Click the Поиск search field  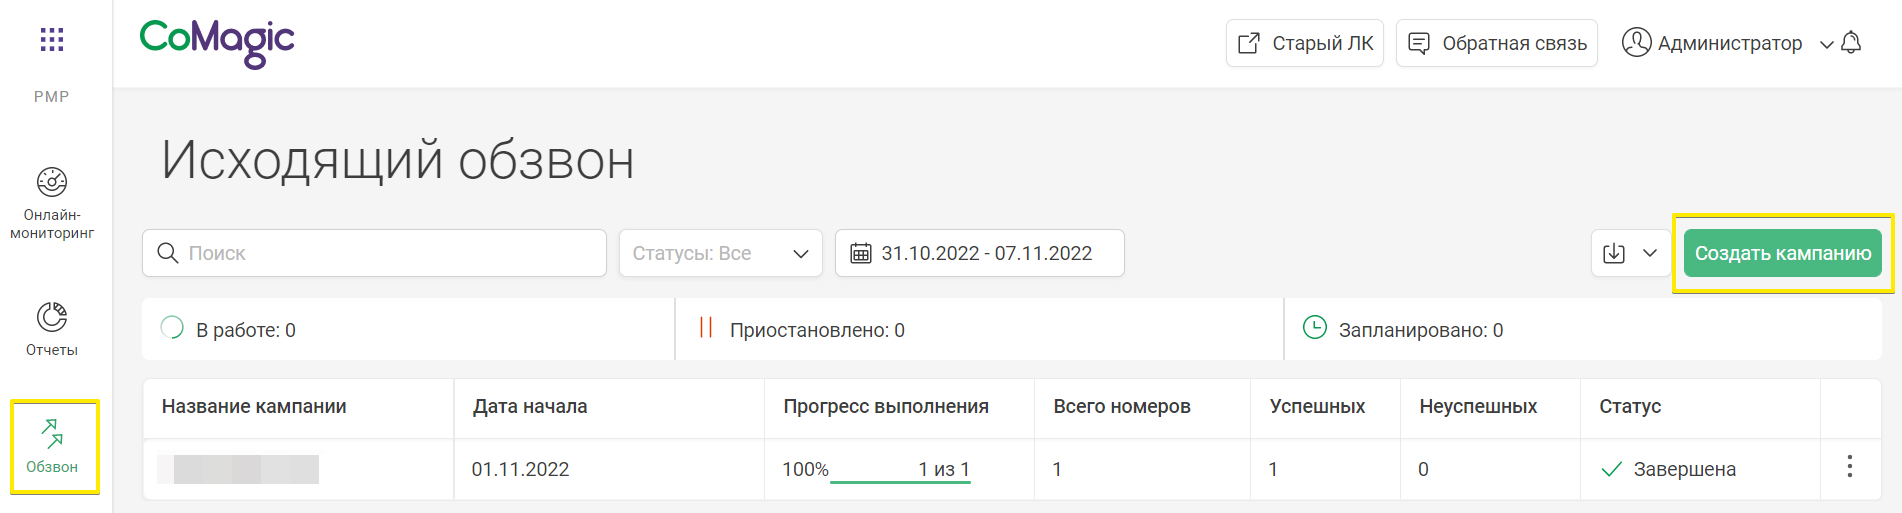point(390,253)
